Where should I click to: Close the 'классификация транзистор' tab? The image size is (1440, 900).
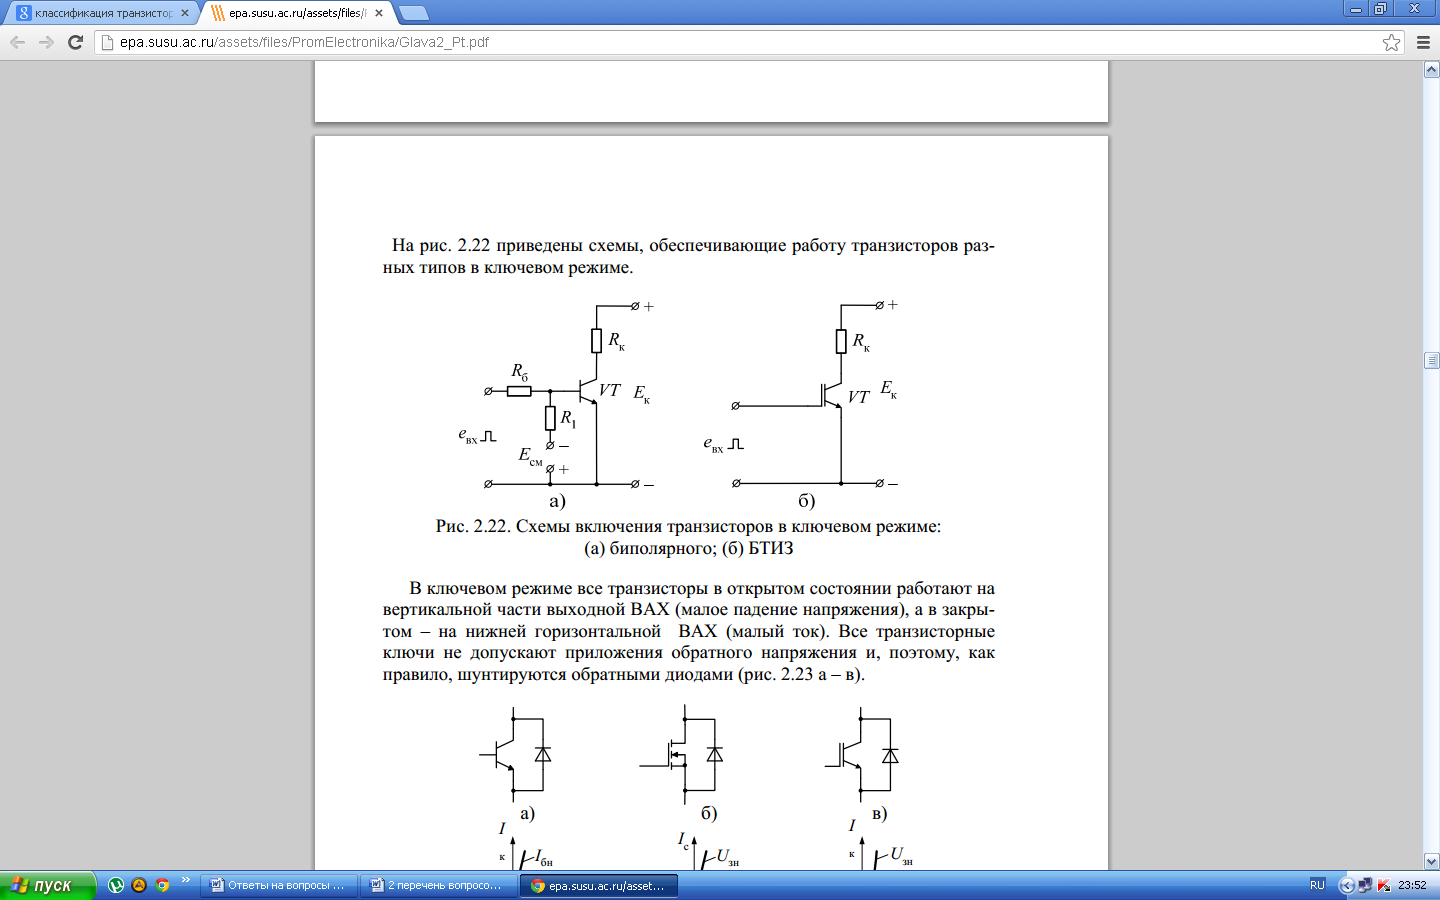tap(185, 13)
